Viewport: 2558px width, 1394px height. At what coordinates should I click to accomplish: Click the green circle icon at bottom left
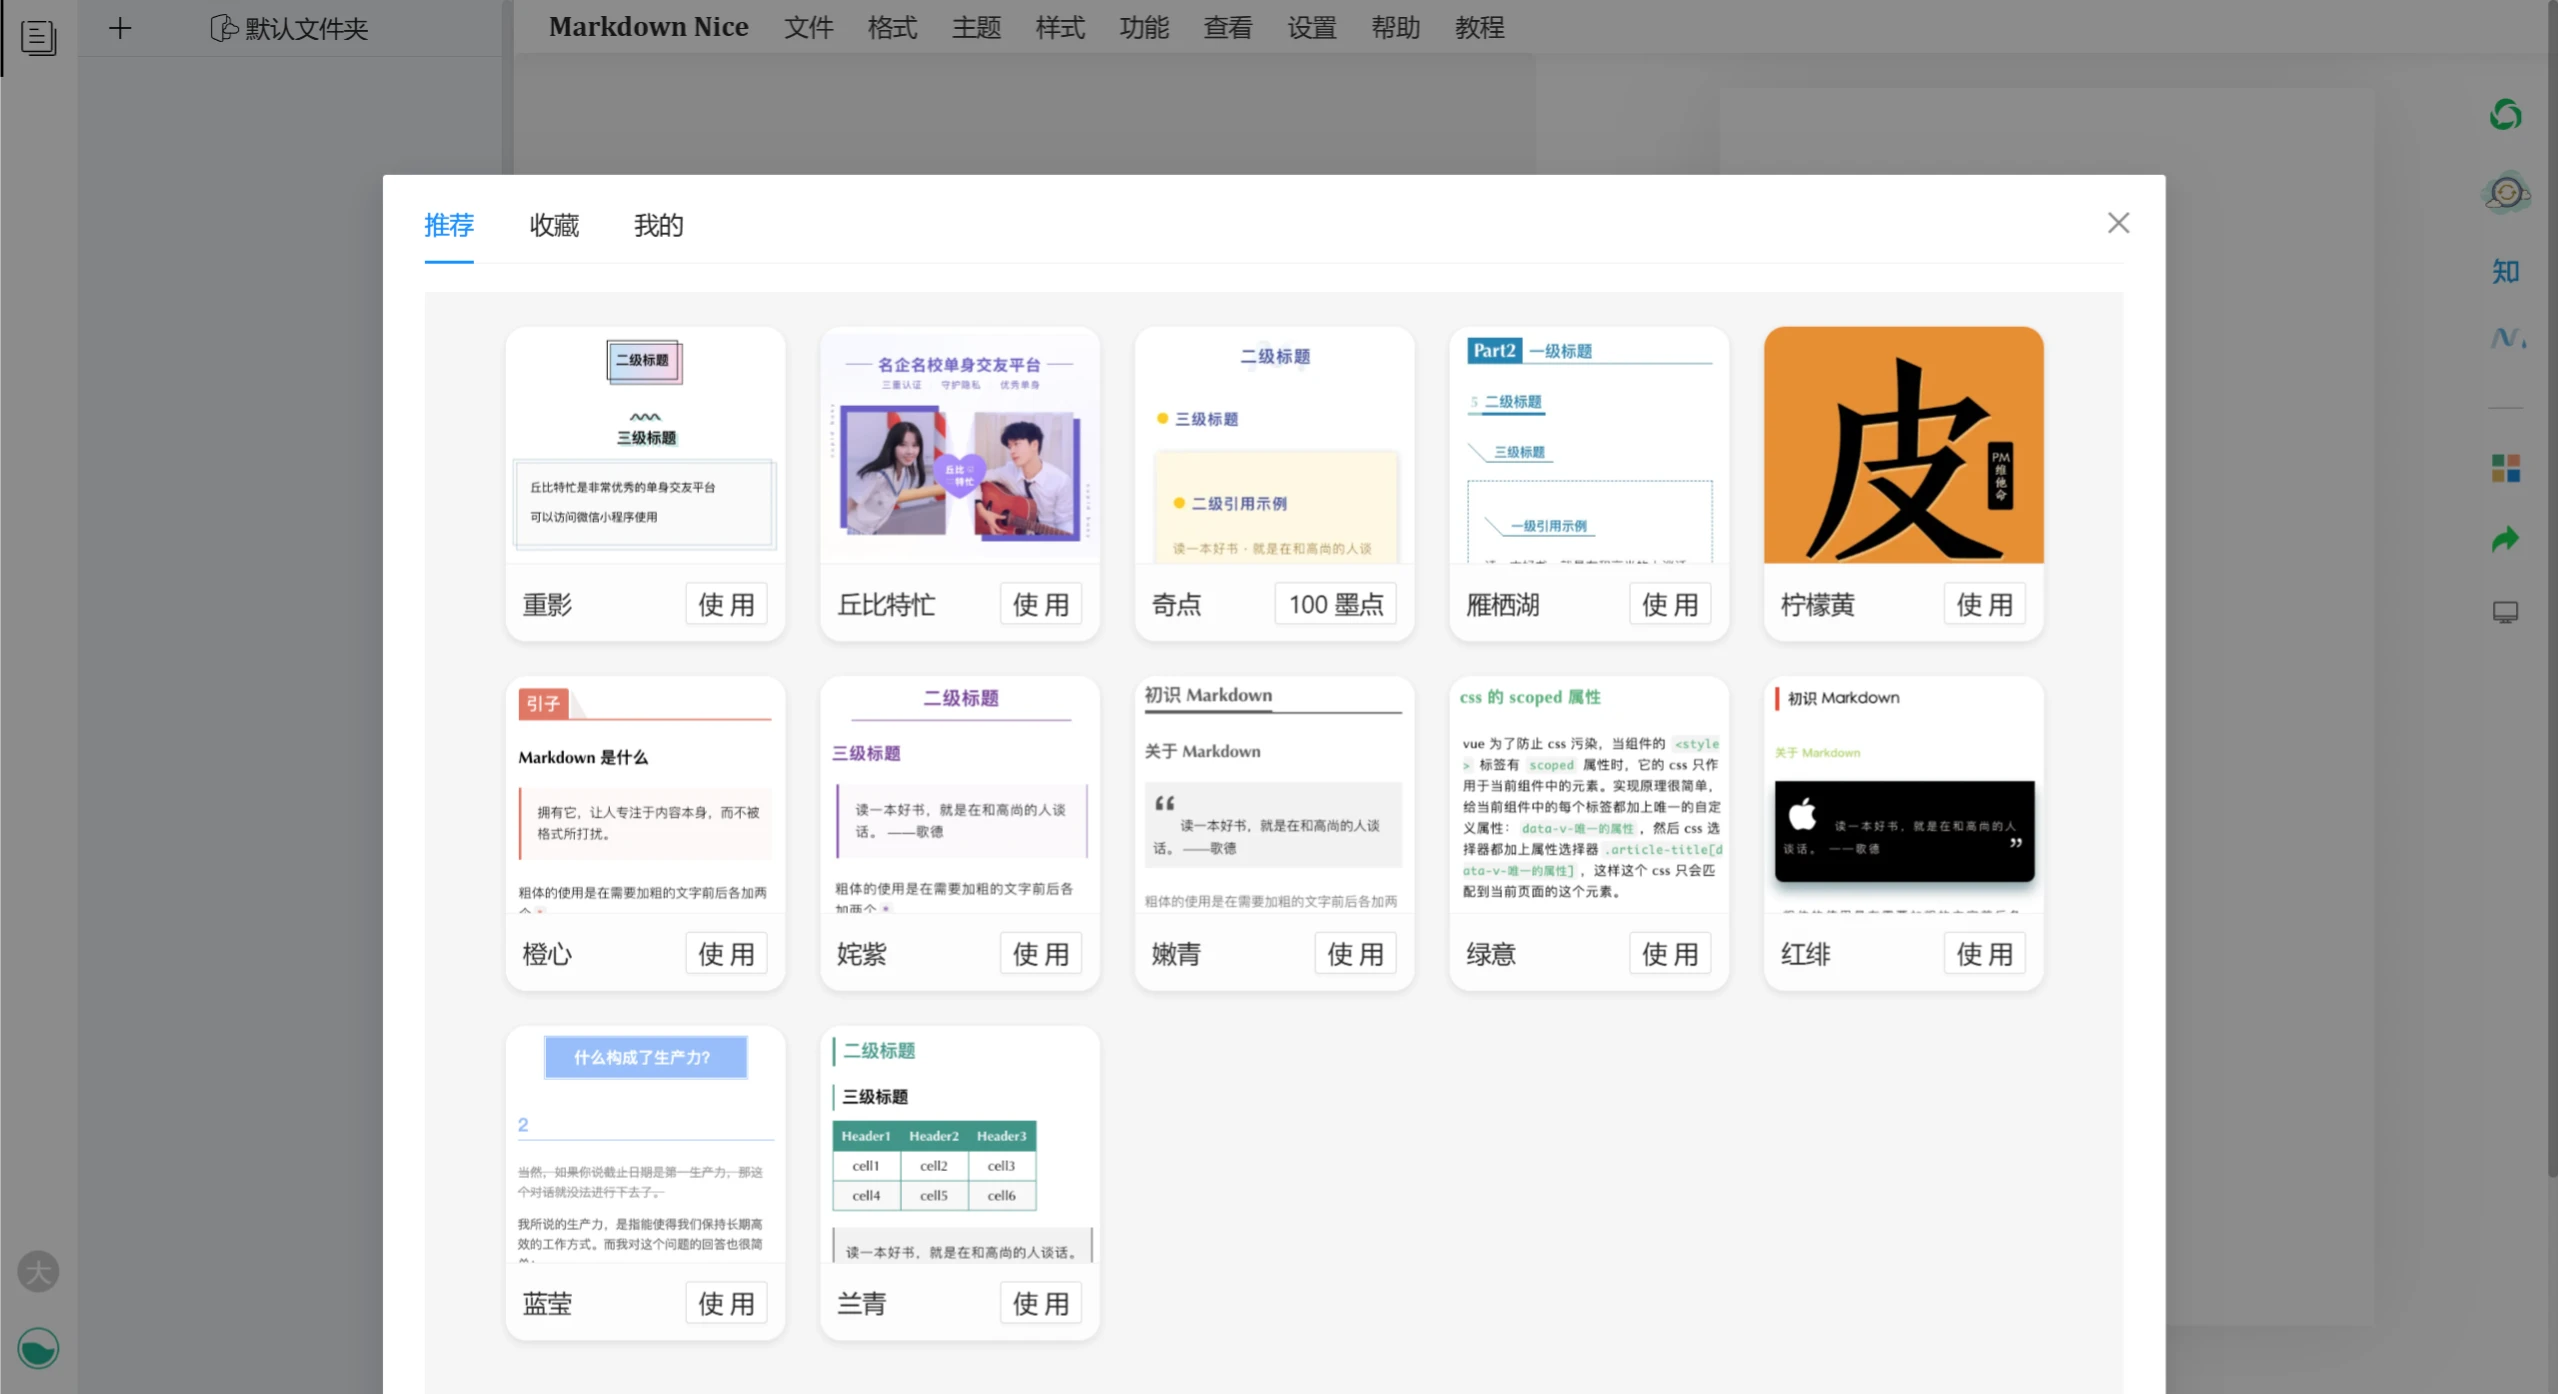pyautogui.click(x=38, y=1348)
